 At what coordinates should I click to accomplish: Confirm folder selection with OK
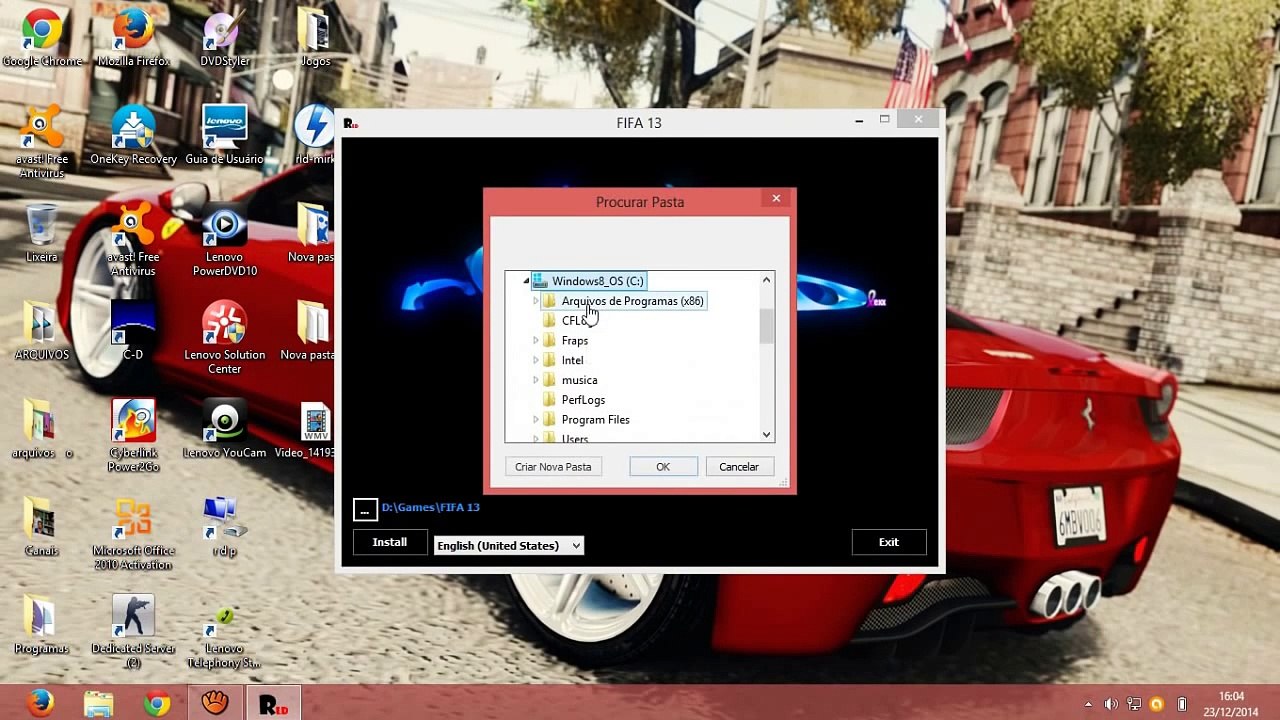663,467
